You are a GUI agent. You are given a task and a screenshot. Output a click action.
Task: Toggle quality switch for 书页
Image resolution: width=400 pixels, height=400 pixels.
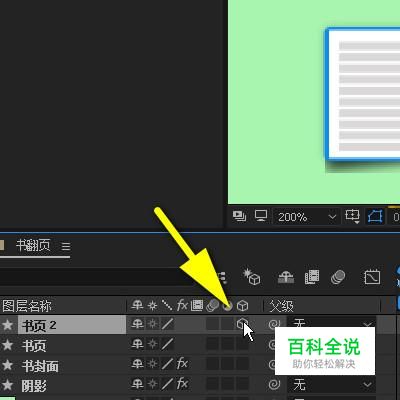167,344
